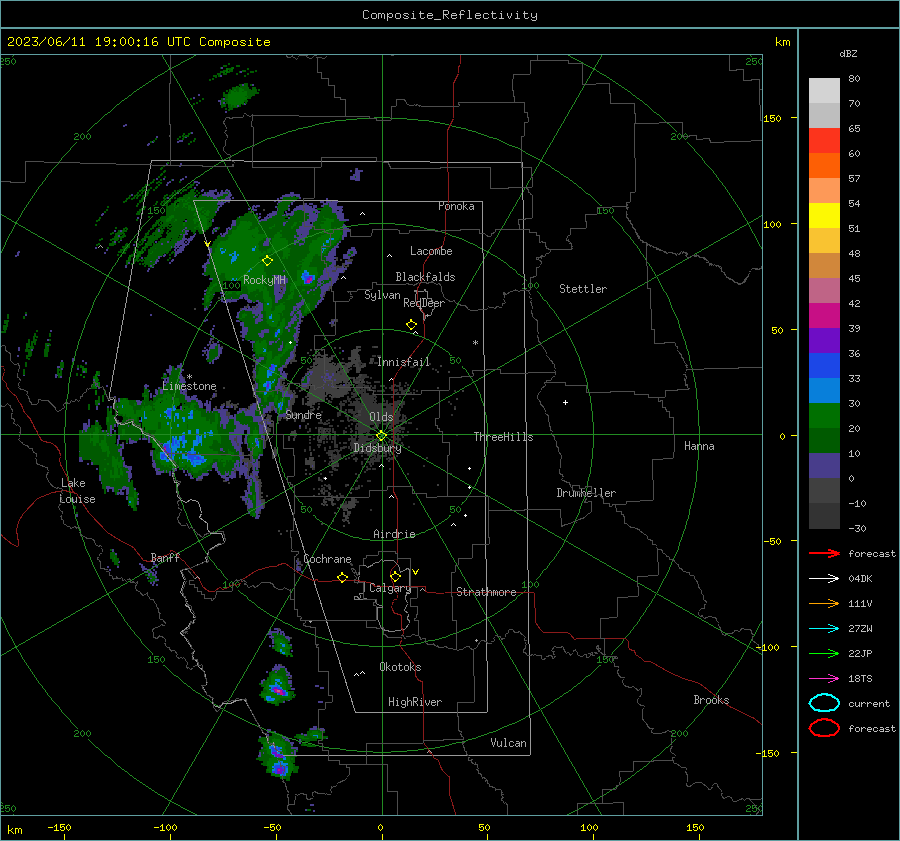Click the magenta 18TS arrow icon
Image resolution: width=900 pixels, height=841 pixels.
pos(824,679)
